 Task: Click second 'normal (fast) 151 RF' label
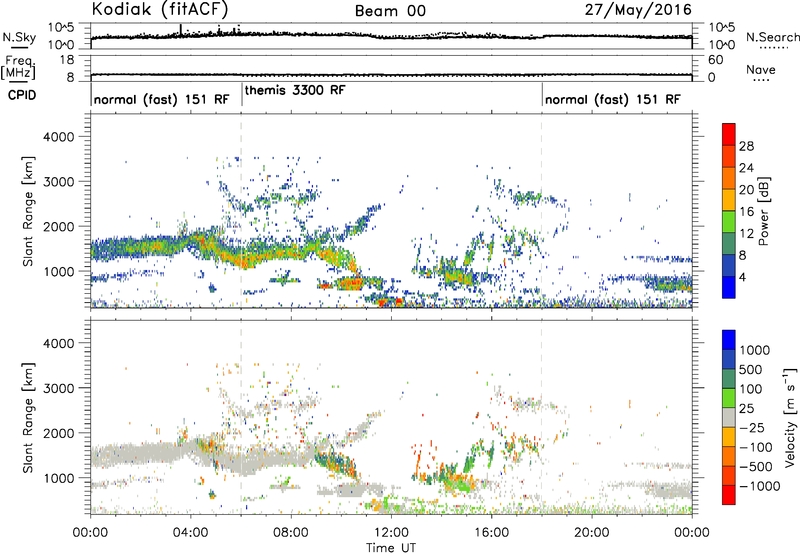pos(613,99)
